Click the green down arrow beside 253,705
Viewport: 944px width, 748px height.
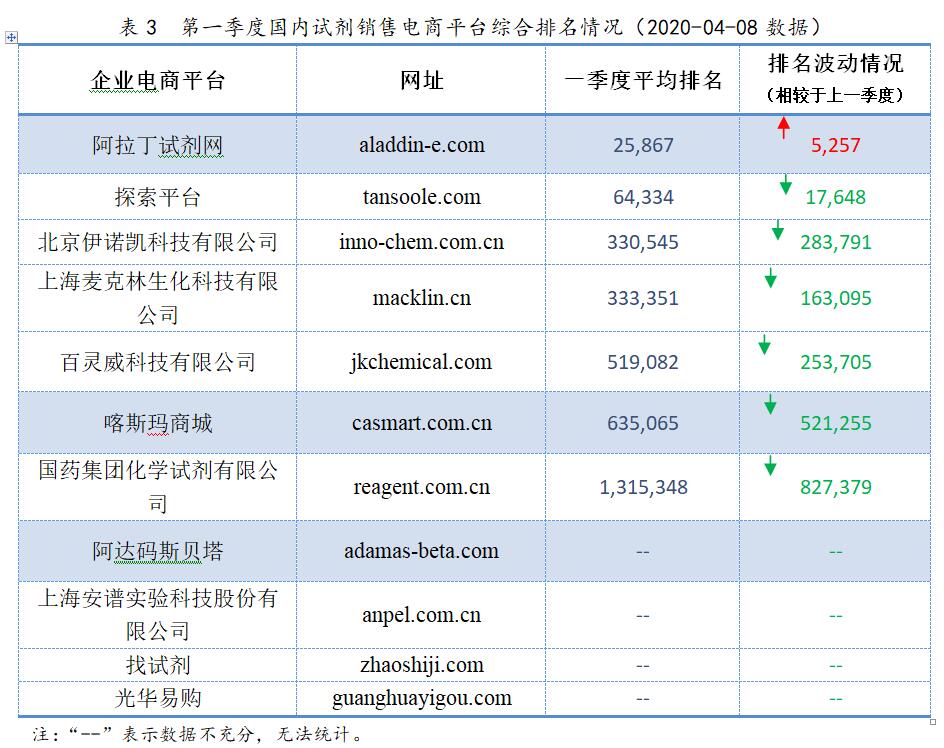pyautogui.click(x=765, y=345)
